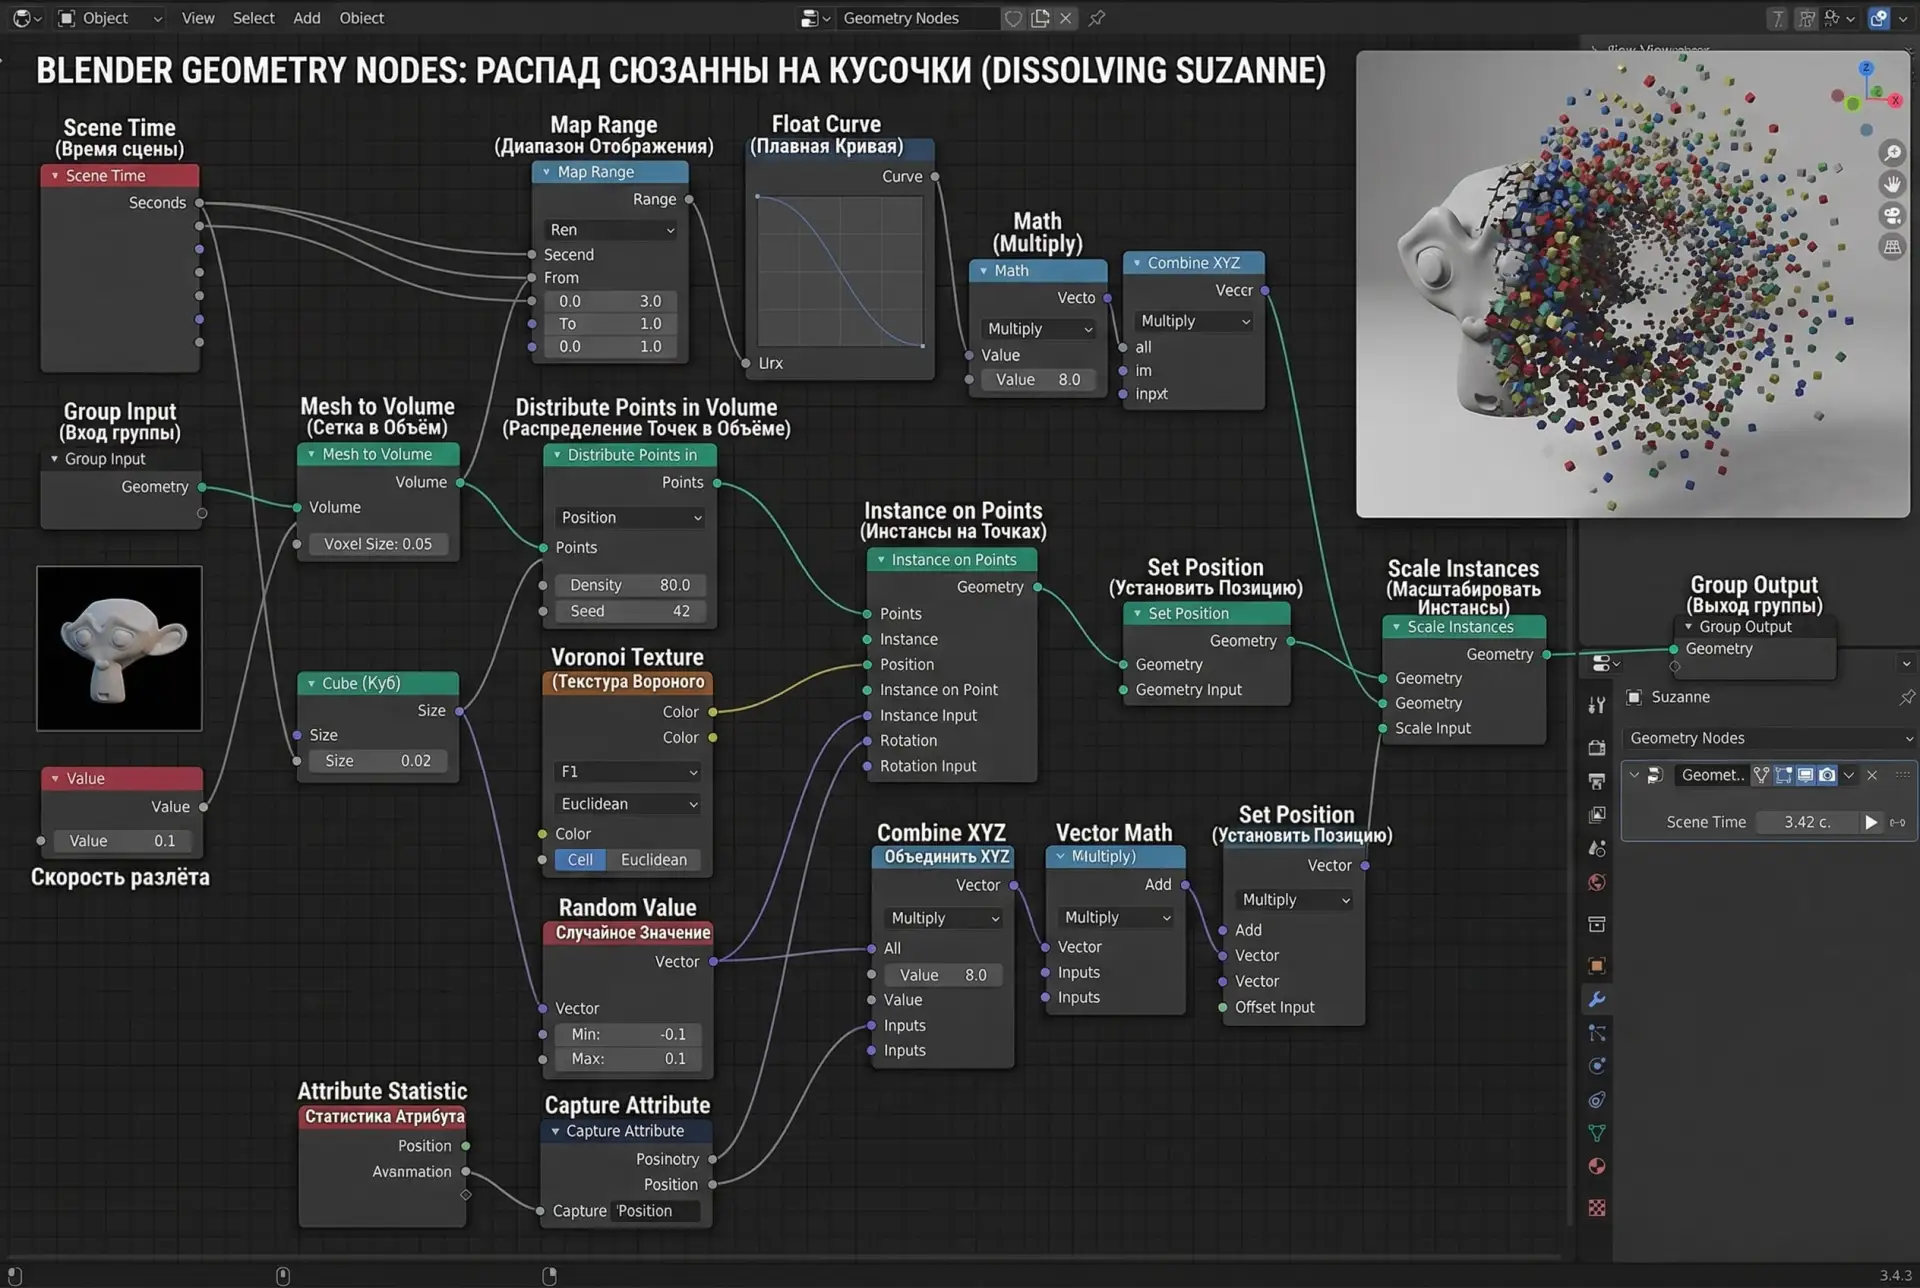Open modifier extra options arrow
The image size is (1920, 1288).
(1849, 775)
